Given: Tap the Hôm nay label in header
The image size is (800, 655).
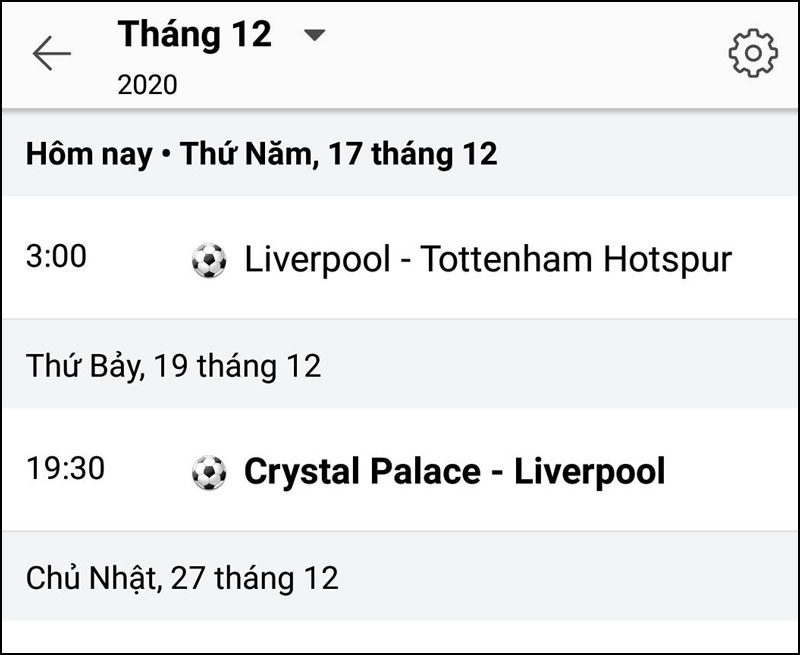Looking at the screenshot, I should click(x=89, y=154).
